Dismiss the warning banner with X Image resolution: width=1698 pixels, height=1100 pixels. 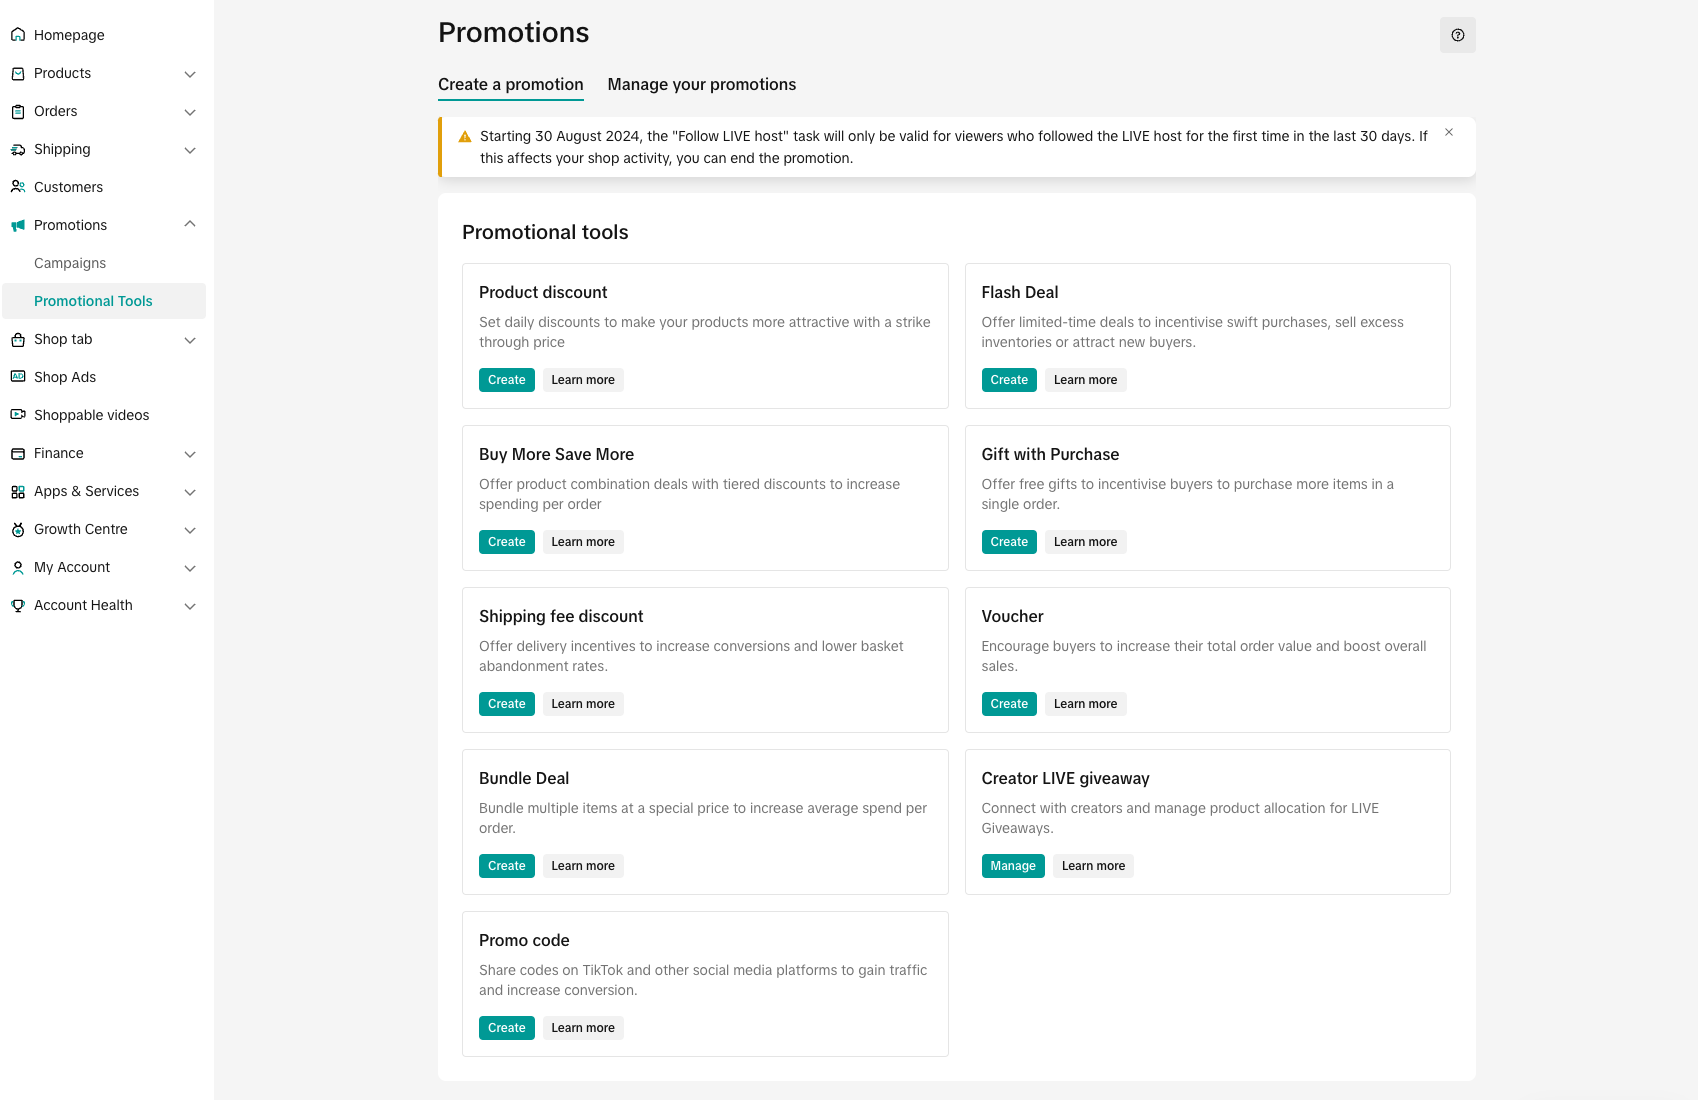(x=1449, y=133)
